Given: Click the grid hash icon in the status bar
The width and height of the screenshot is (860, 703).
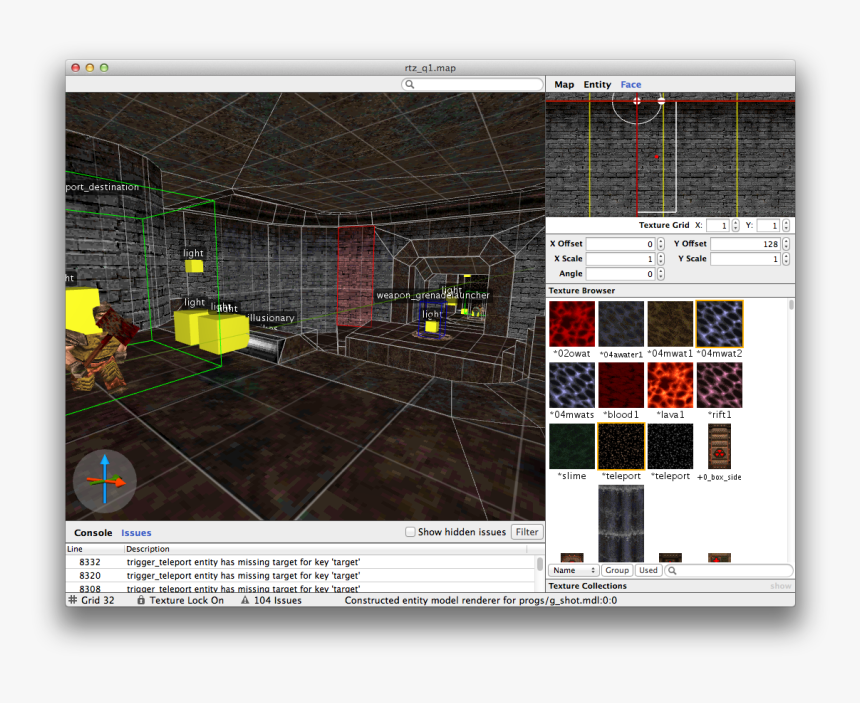Looking at the screenshot, I should click(72, 600).
